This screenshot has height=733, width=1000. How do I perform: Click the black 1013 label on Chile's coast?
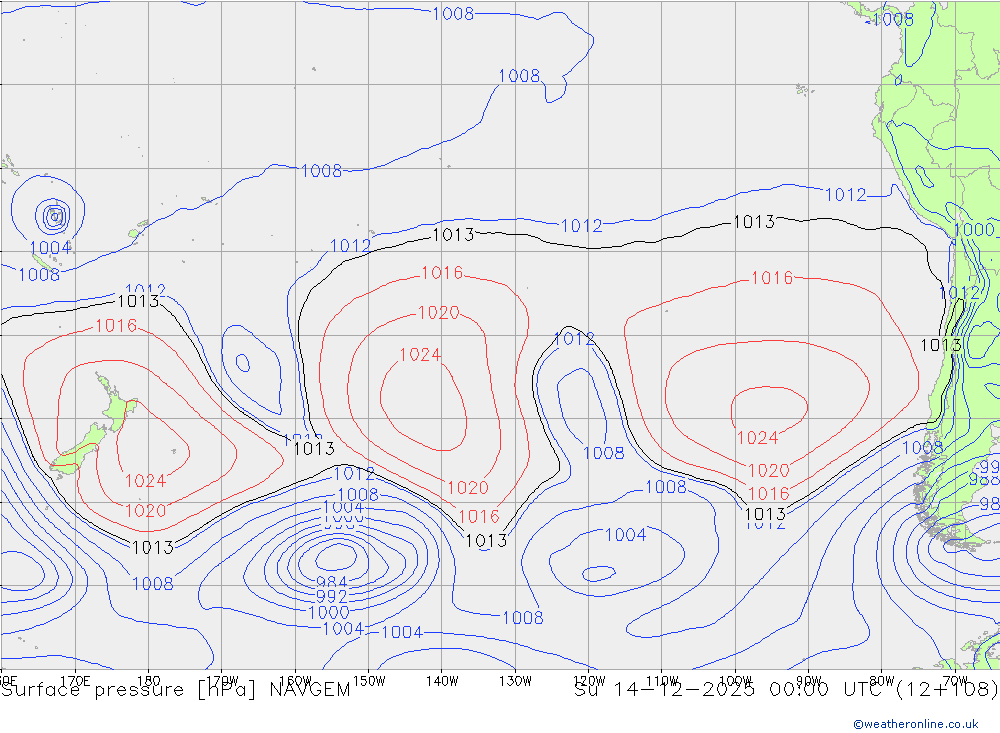[940, 345]
